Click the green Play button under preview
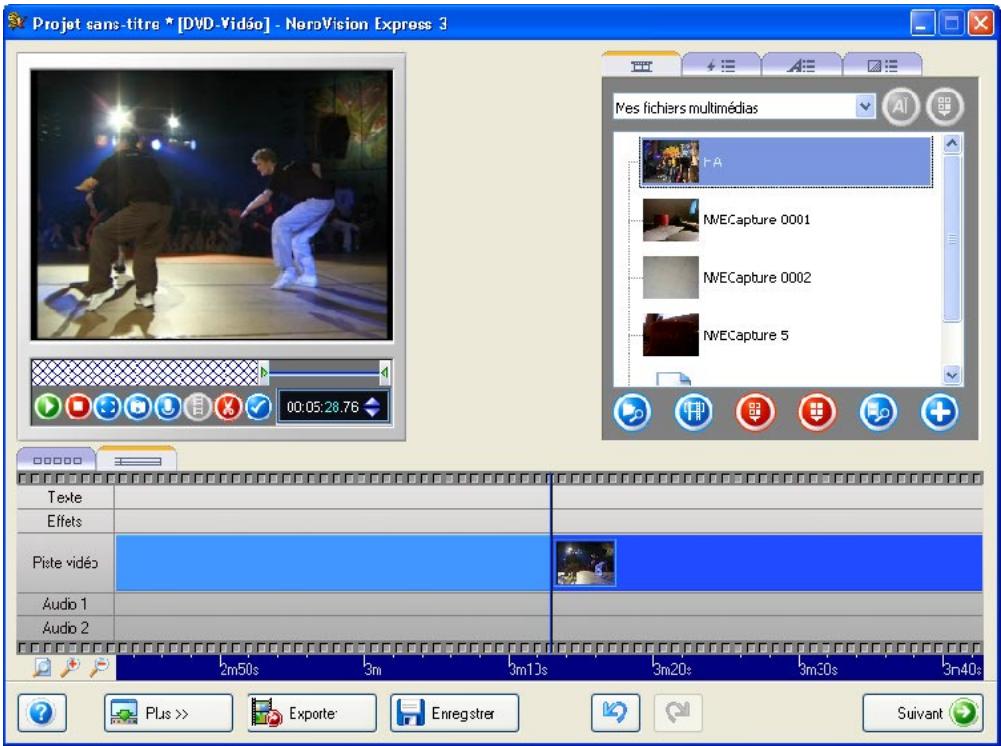Image resolution: width=1001 pixels, height=746 pixels. 47,407
